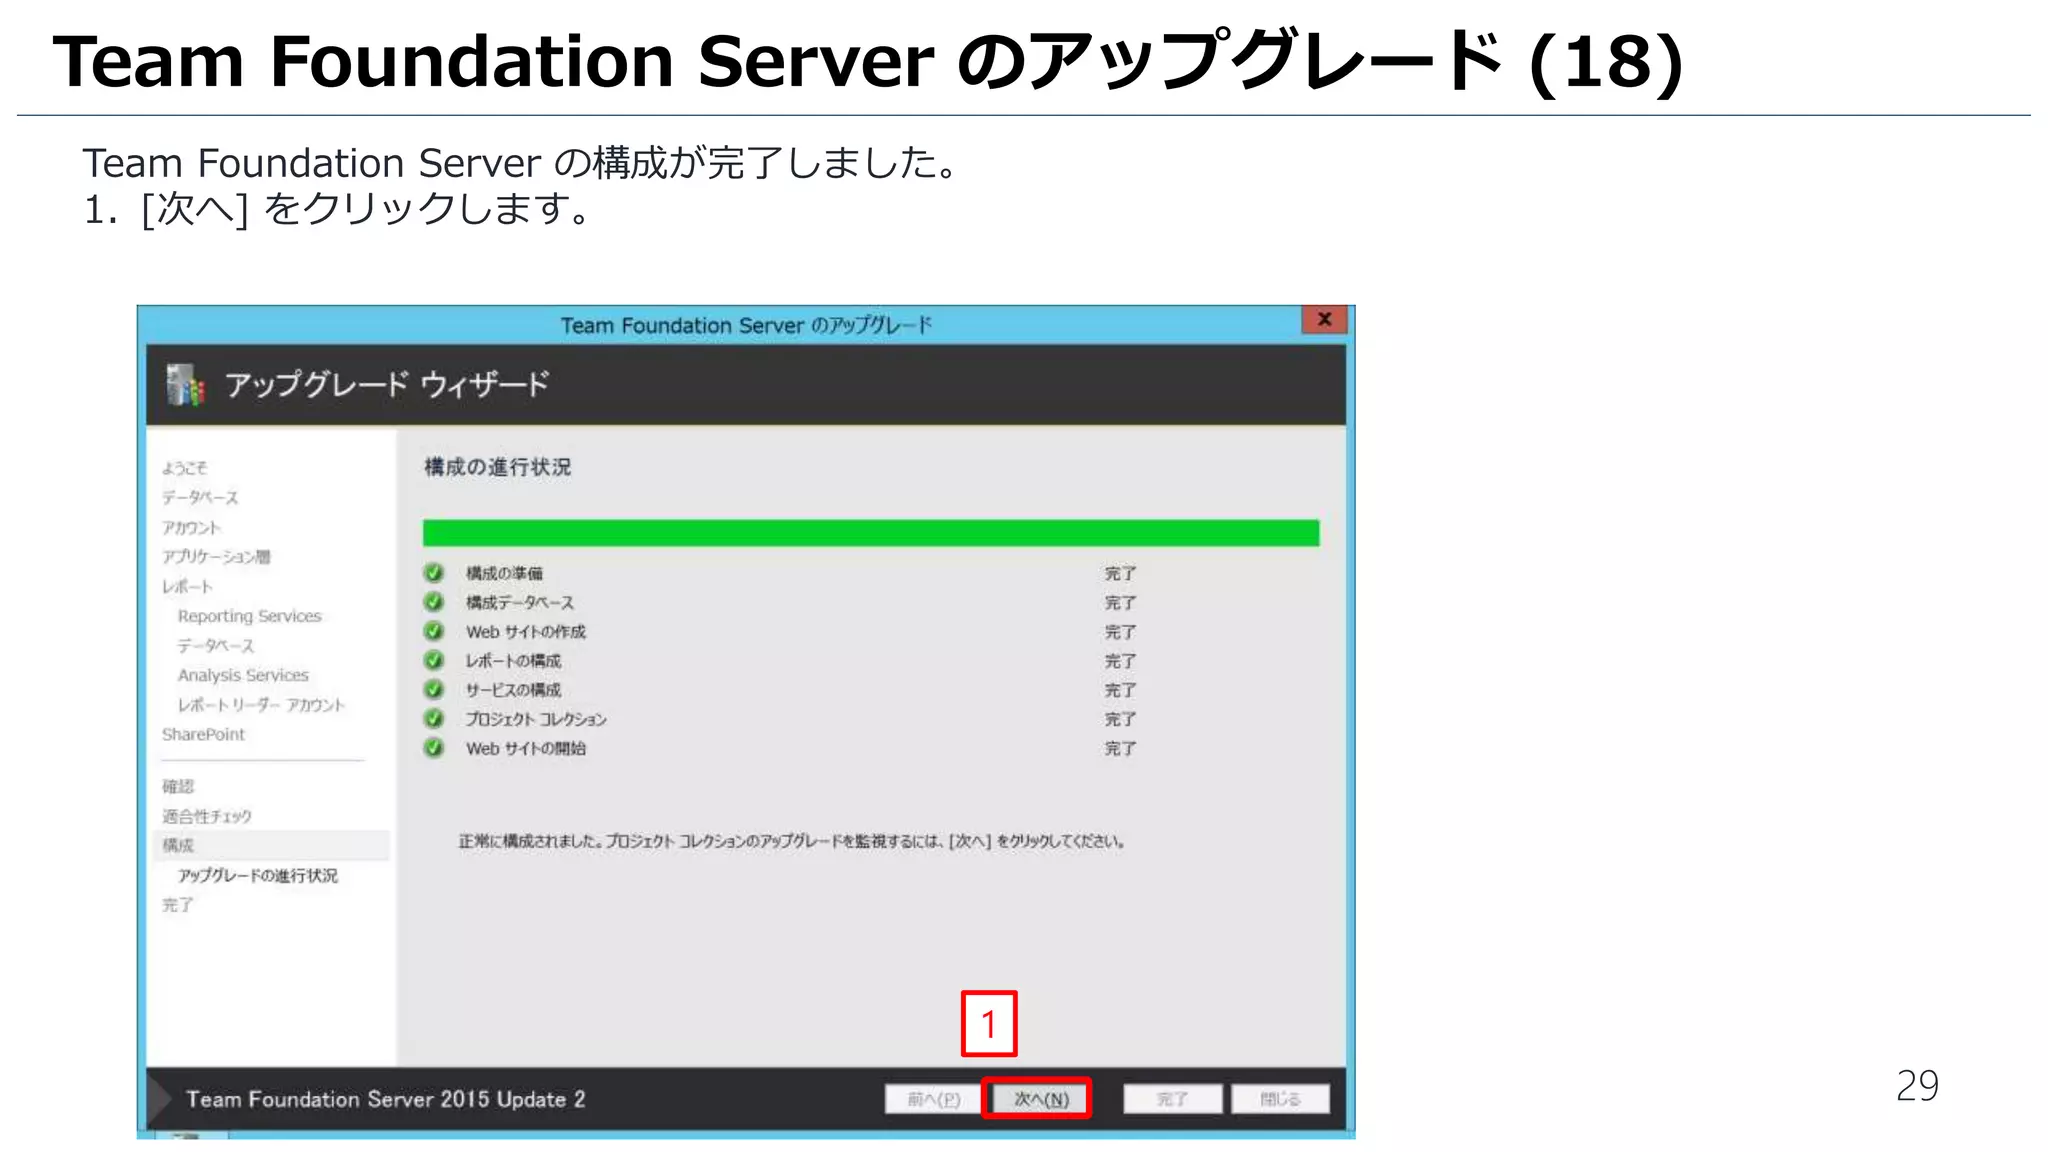The image size is (2048, 1152).
Task: Select レポート リーダー アカウント in sidebar
Action: pyautogui.click(x=261, y=704)
